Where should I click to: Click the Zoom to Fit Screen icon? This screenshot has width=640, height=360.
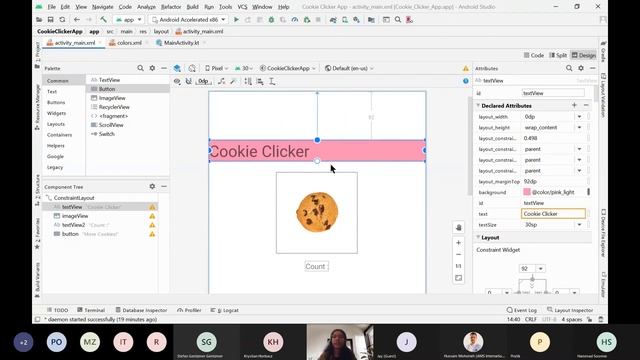pyautogui.click(x=458, y=278)
